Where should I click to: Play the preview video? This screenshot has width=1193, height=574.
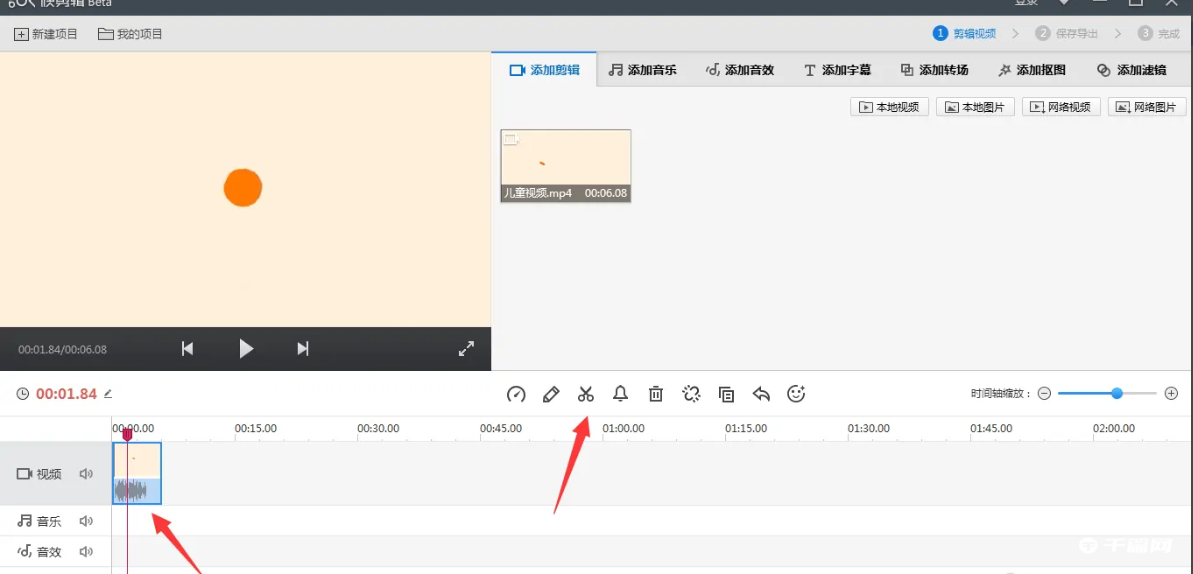coord(246,349)
